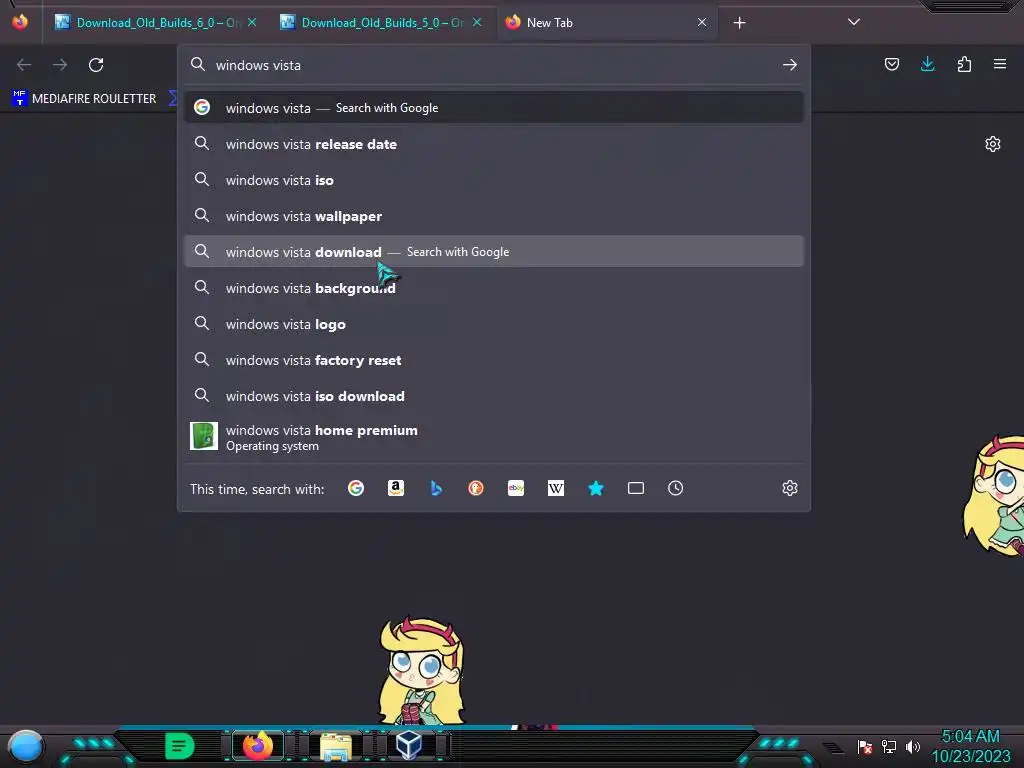Image resolution: width=1024 pixels, height=768 pixels.
Task: Search this time with eBay
Action: click(x=516, y=488)
